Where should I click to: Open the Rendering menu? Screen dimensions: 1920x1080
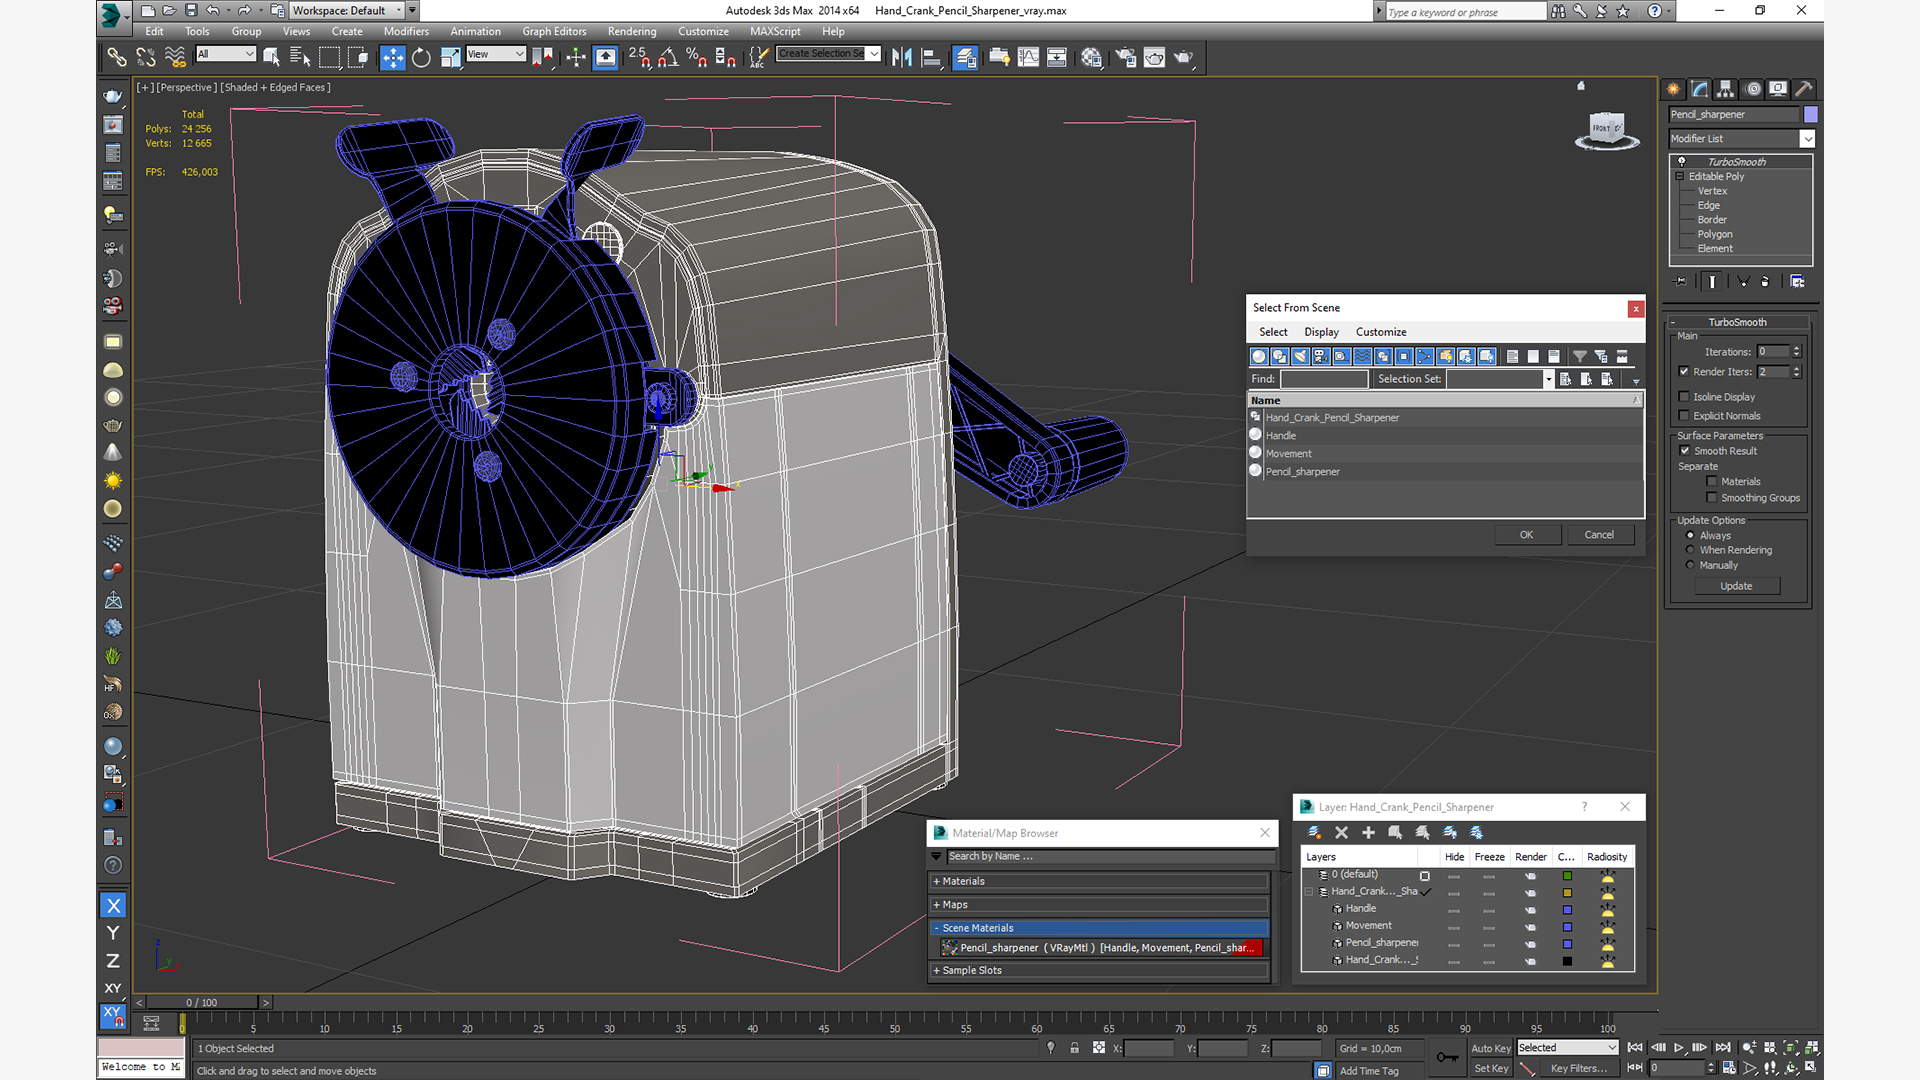[x=632, y=32]
